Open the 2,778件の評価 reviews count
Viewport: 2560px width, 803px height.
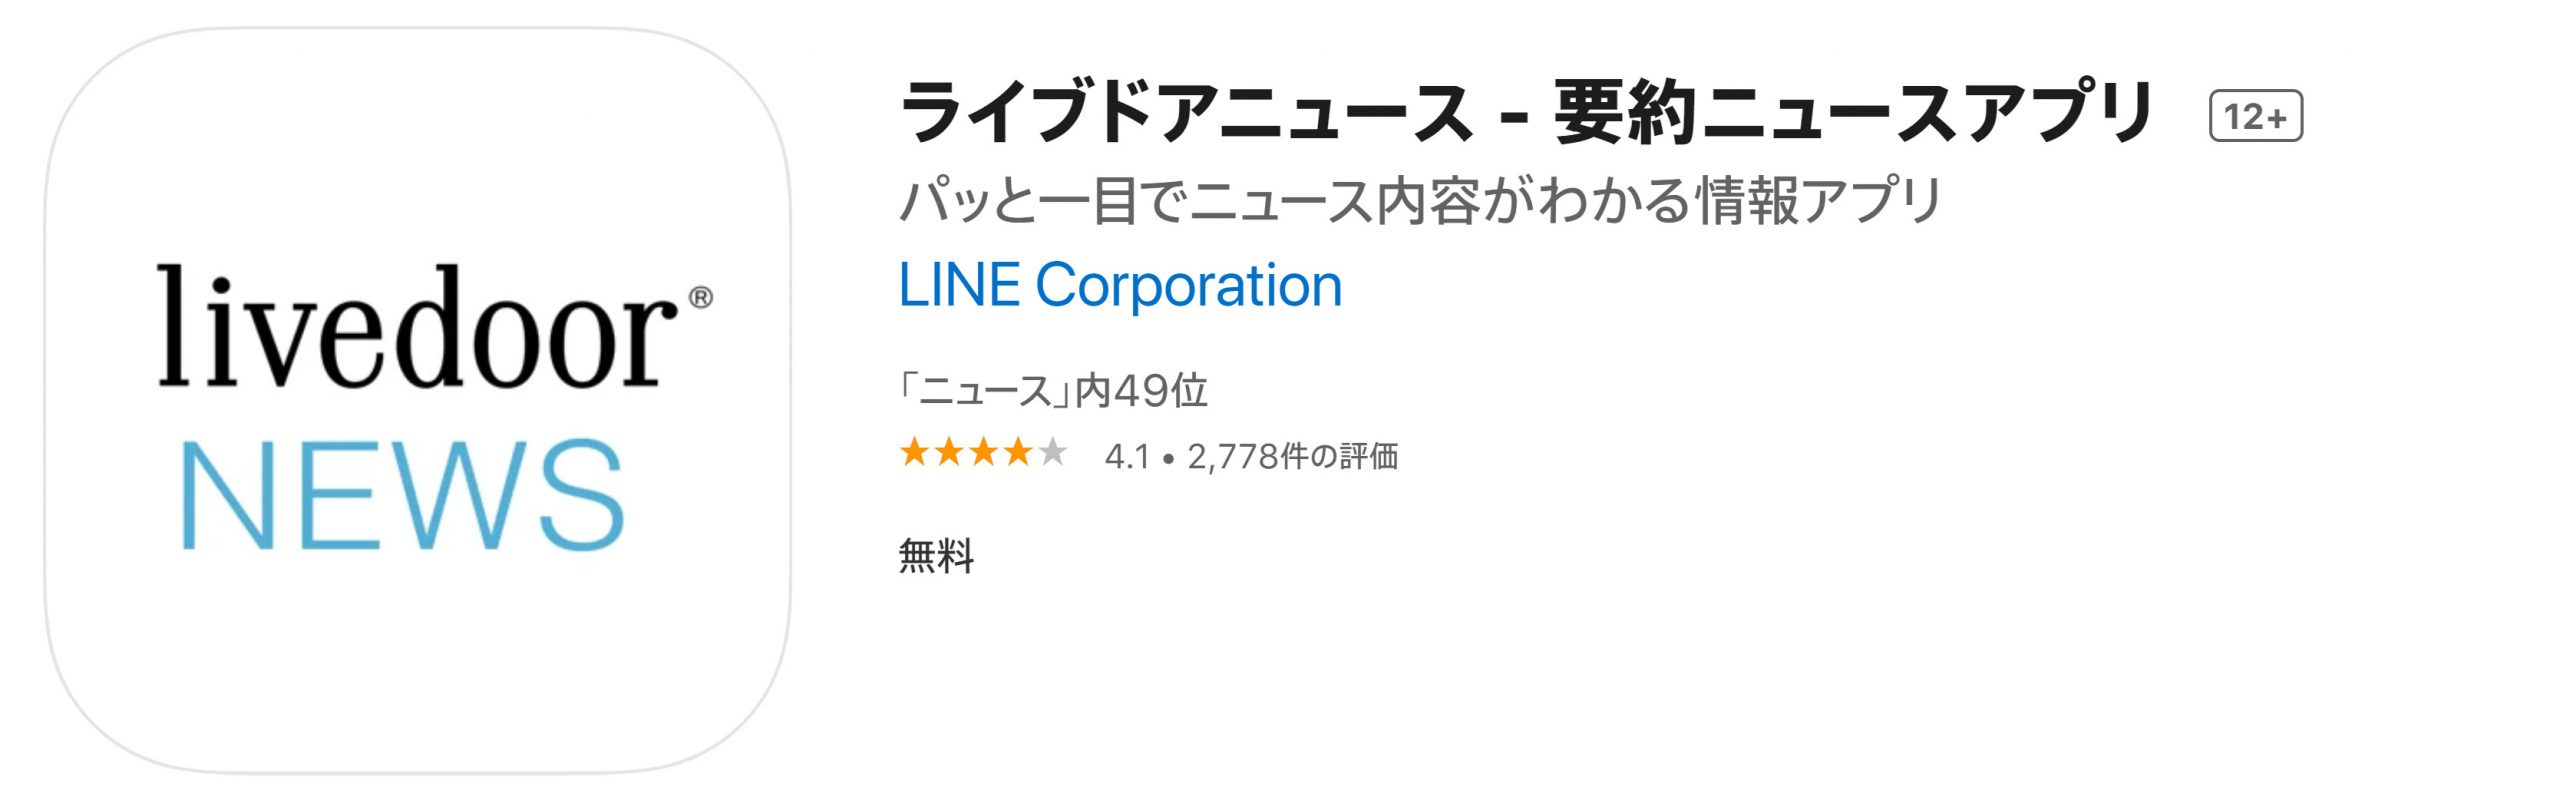click(x=1292, y=457)
